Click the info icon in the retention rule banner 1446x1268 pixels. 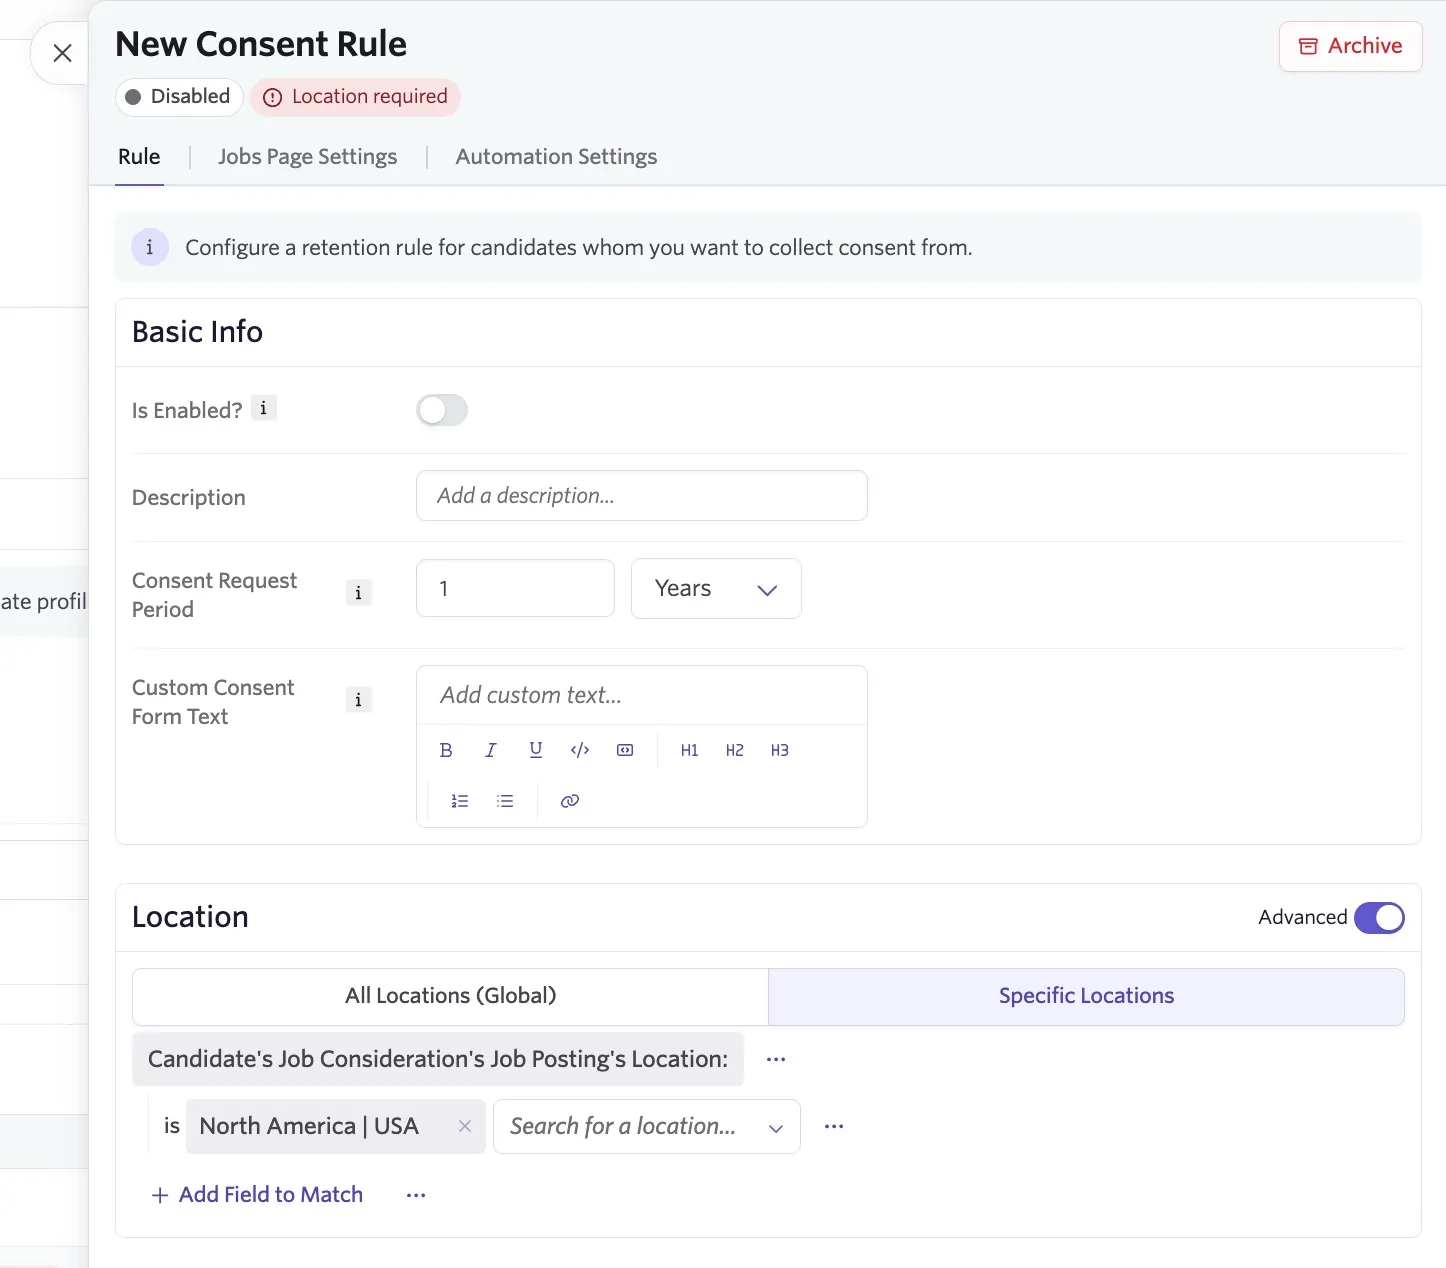point(150,247)
